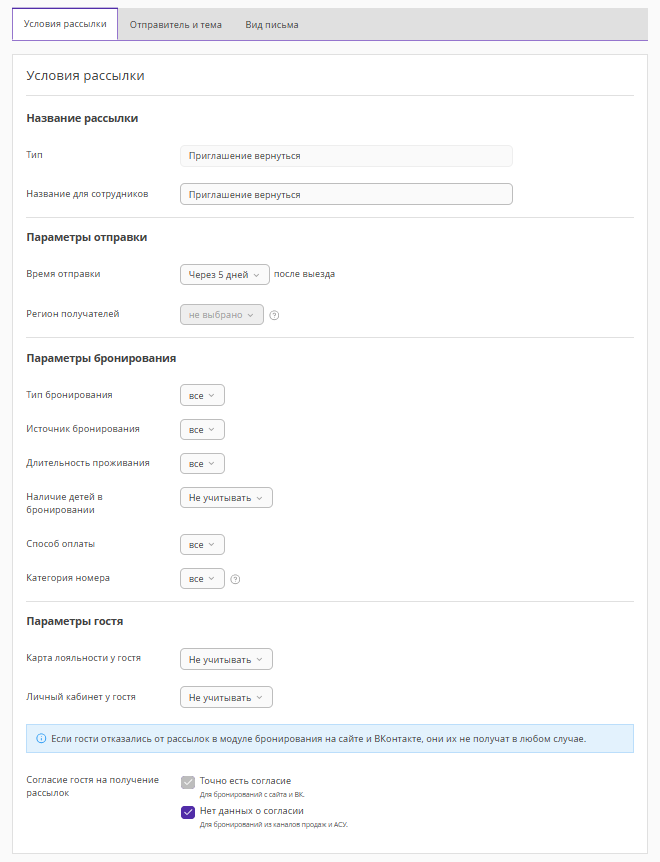Click help icon next to recipients region

(274, 315)
